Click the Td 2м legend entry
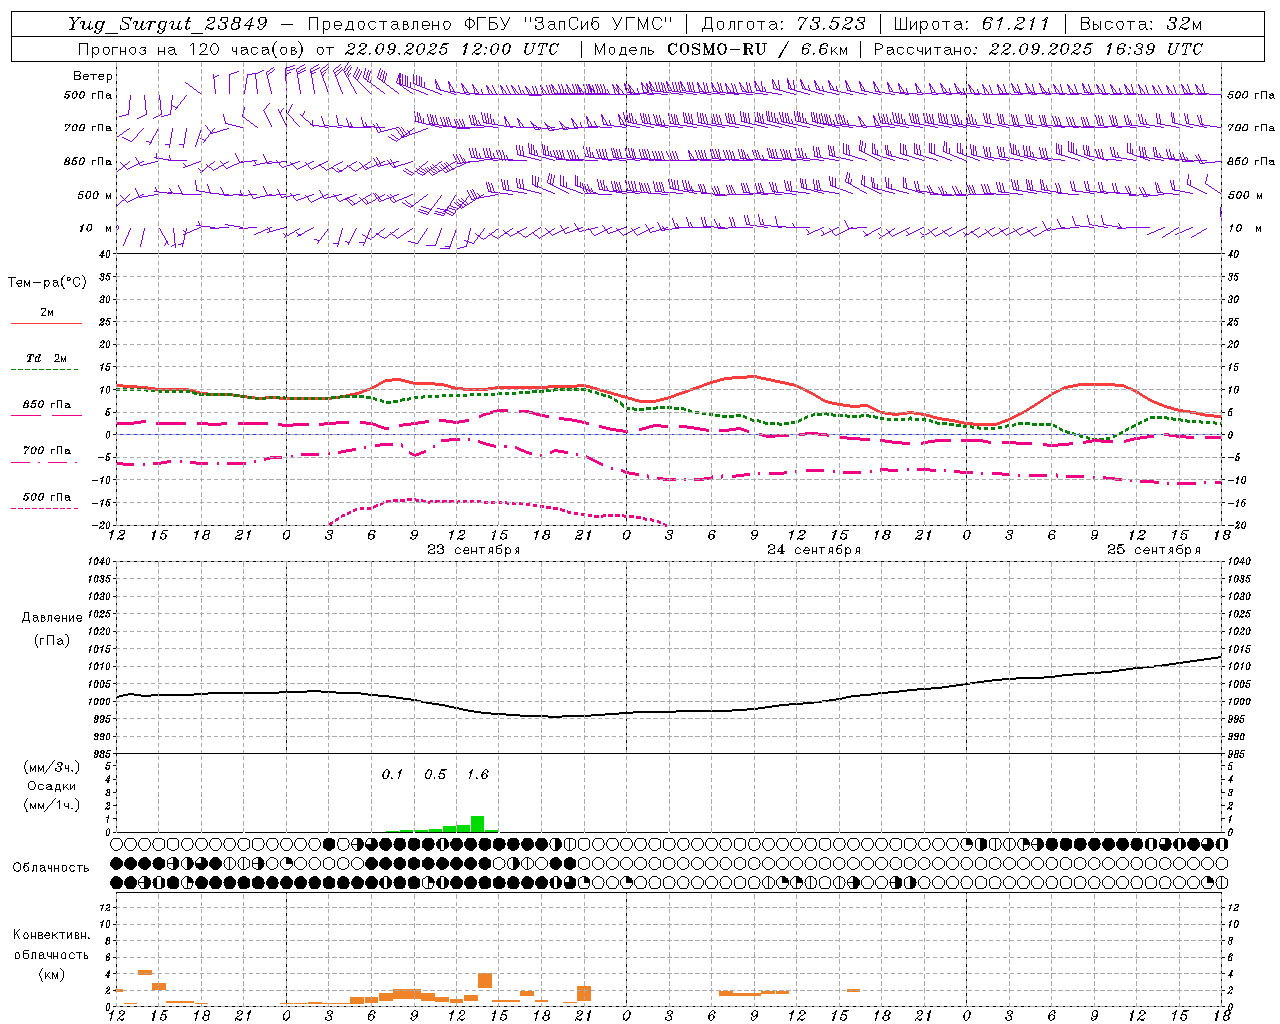Image resolution: width=1280 pixels, height=1024 pixels. click(x=47, y=358)
